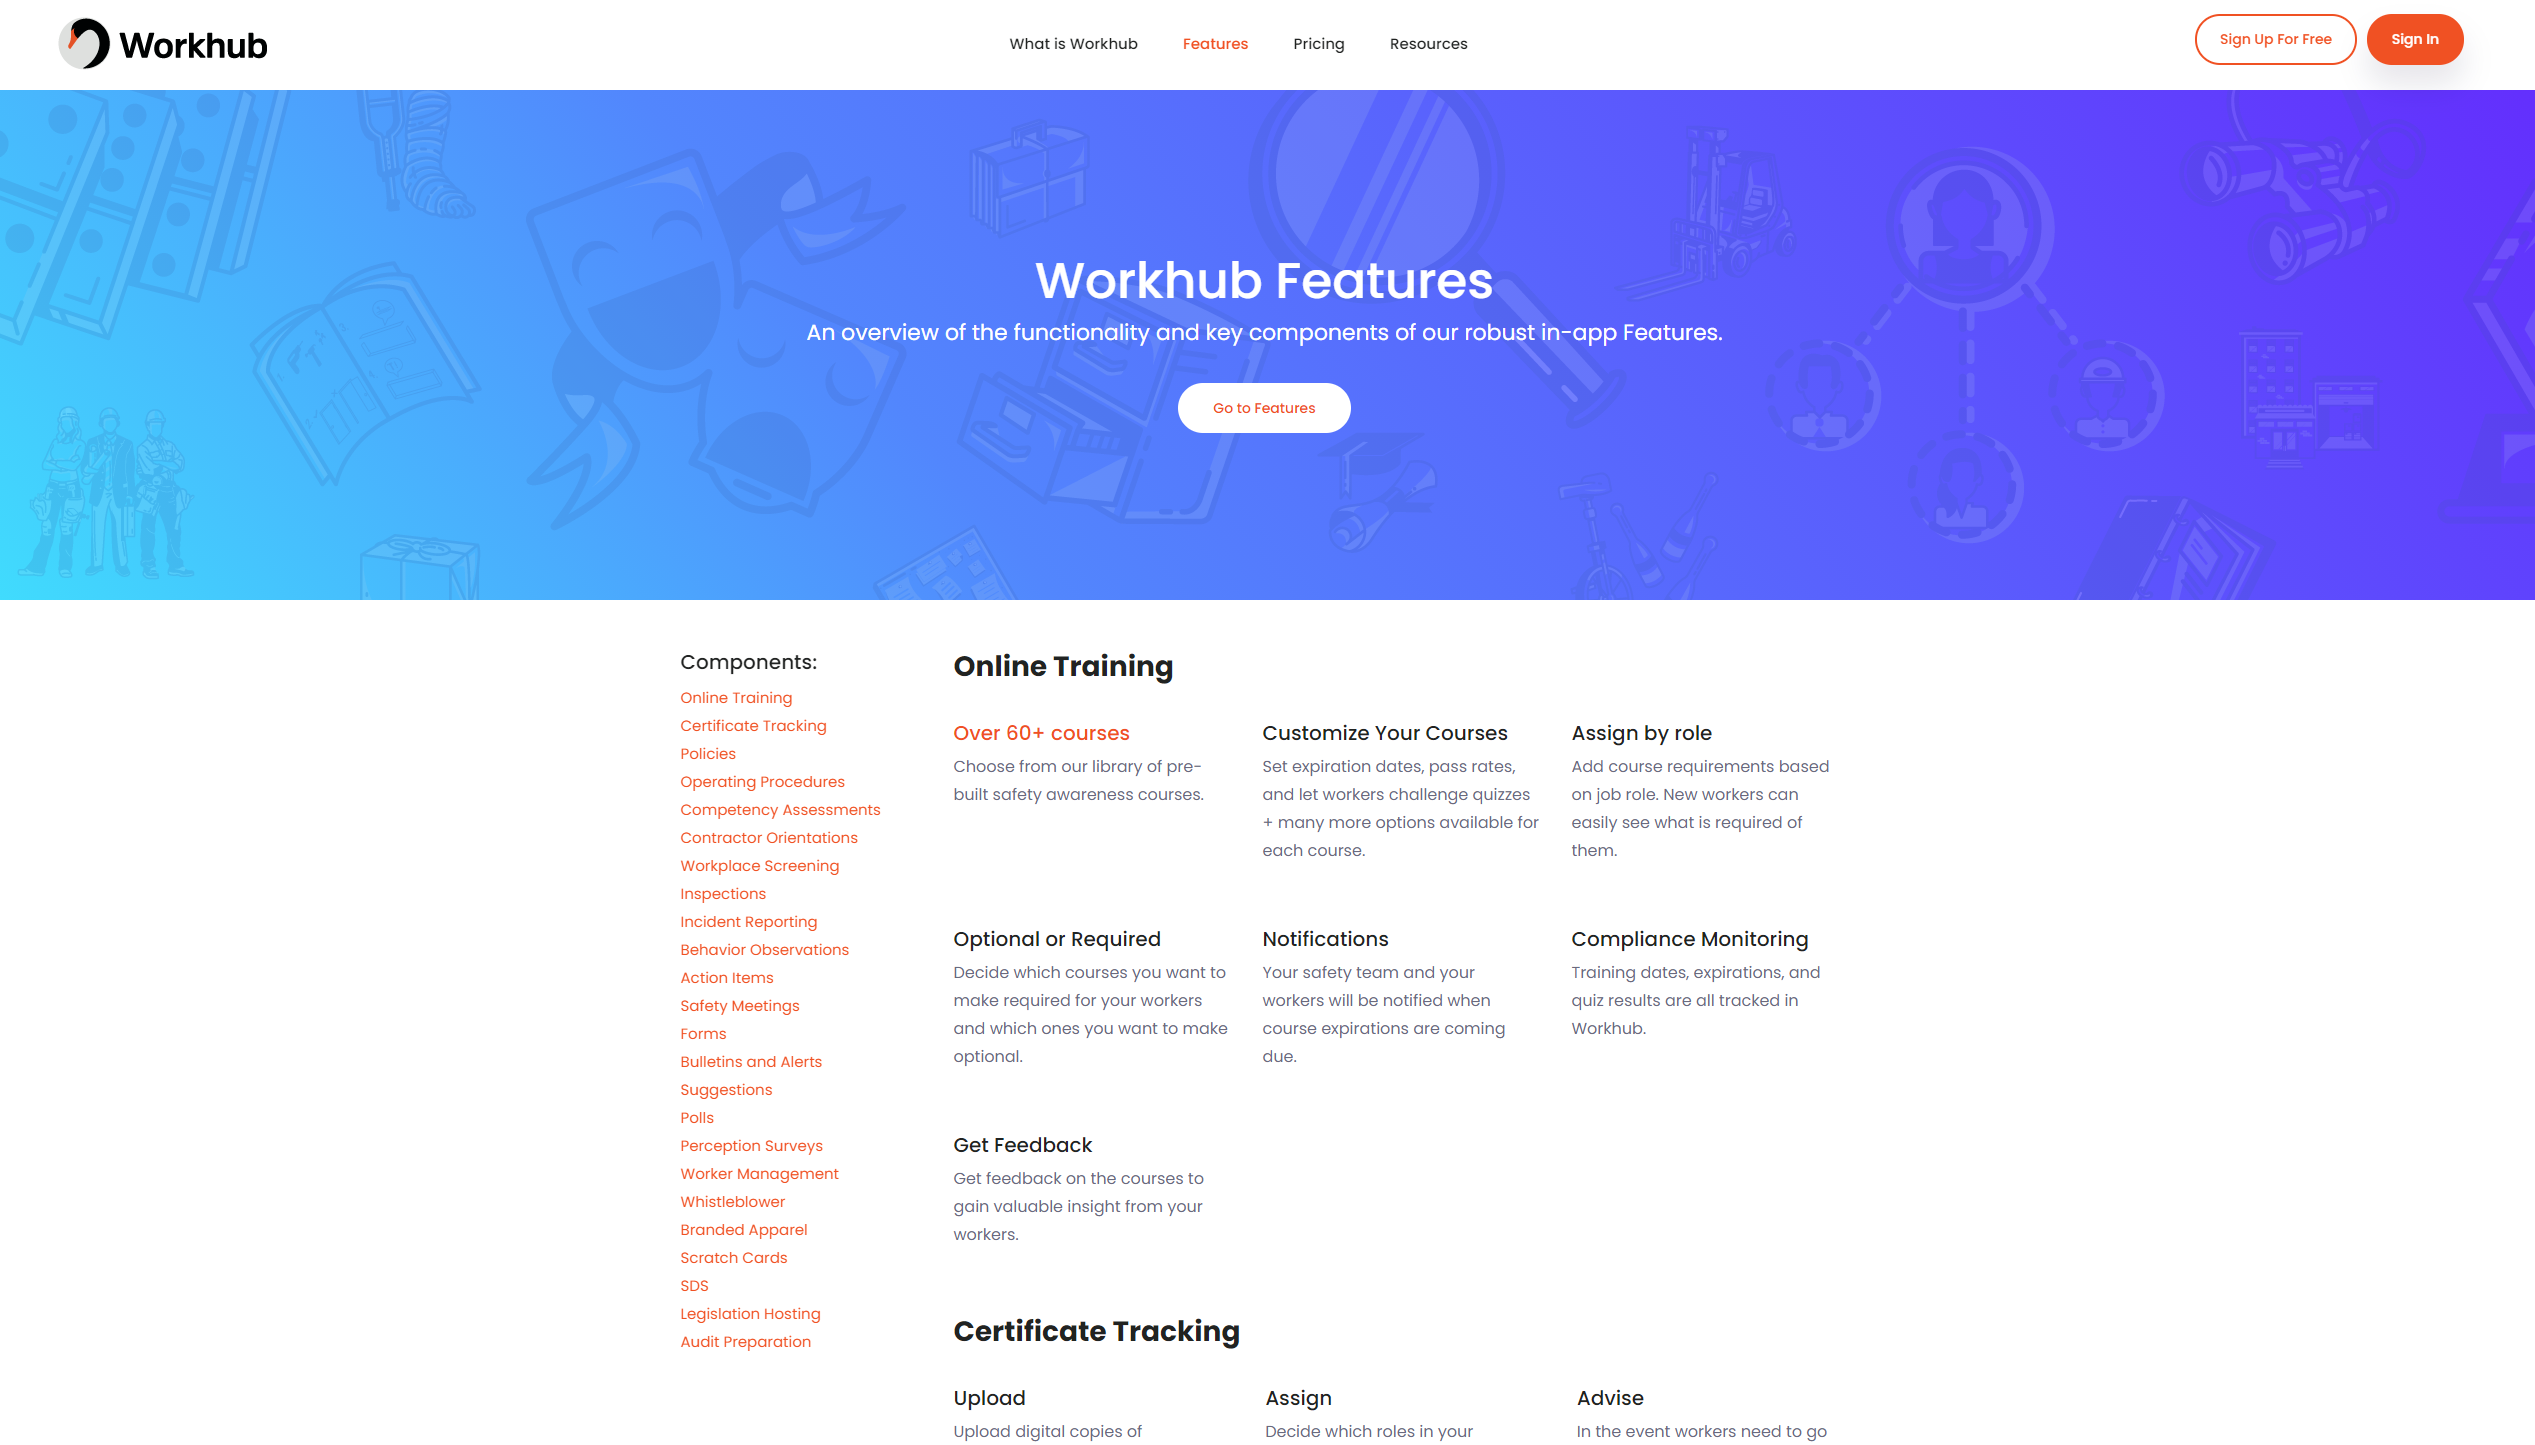Click the Sign Up For Free button
Screen dimensions: 2535x1445
(x=2277, y=38)
